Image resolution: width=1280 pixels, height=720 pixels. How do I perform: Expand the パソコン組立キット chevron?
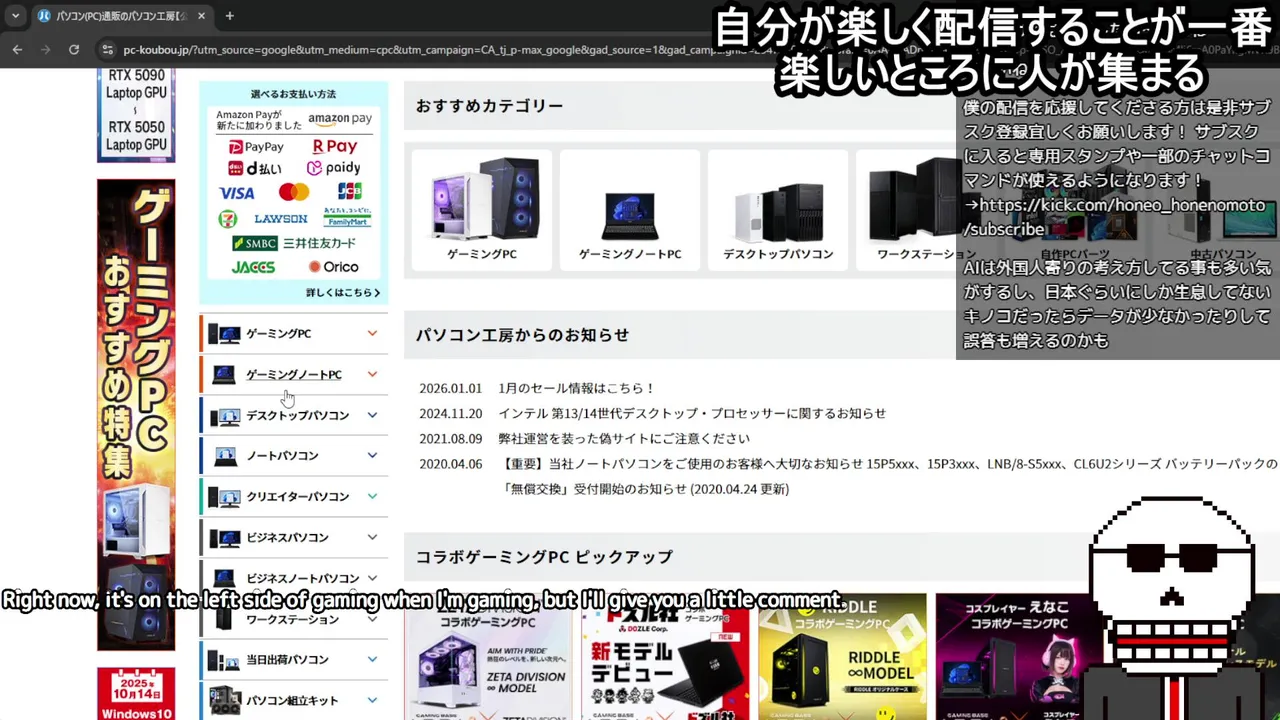coord(372,700)
